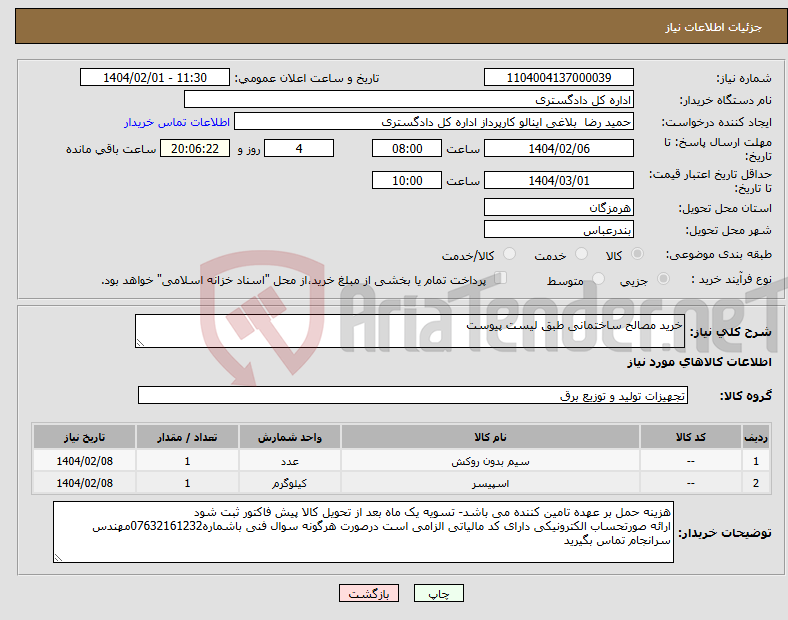This screenshot has width=788, height=620.
Task: Click the نام کالا column header
Action: tap(490, 437)
